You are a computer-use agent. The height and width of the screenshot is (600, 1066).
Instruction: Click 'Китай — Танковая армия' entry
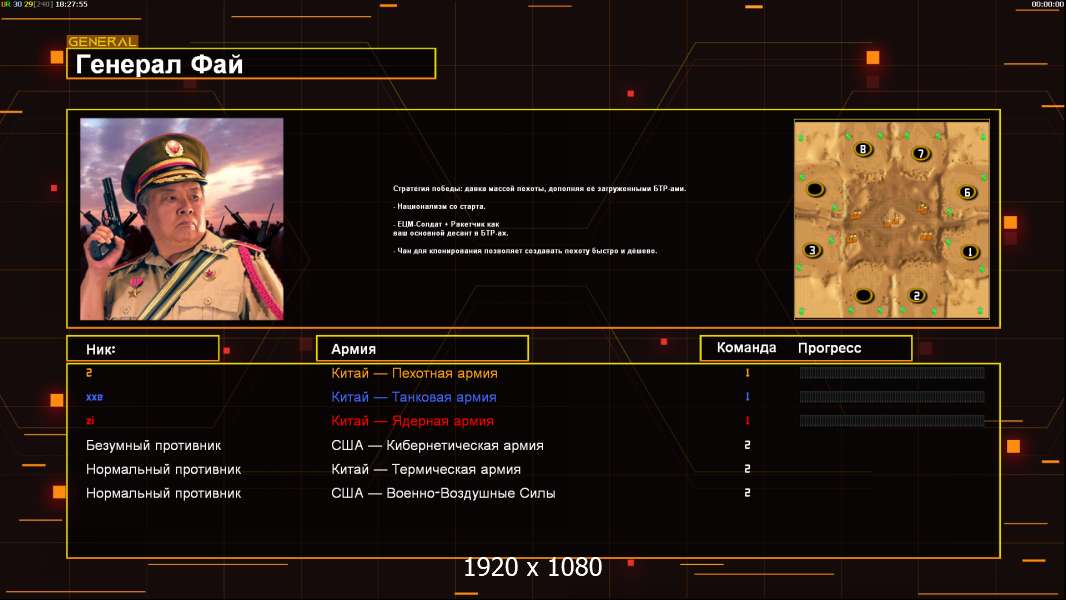click(x=413, y=397)
